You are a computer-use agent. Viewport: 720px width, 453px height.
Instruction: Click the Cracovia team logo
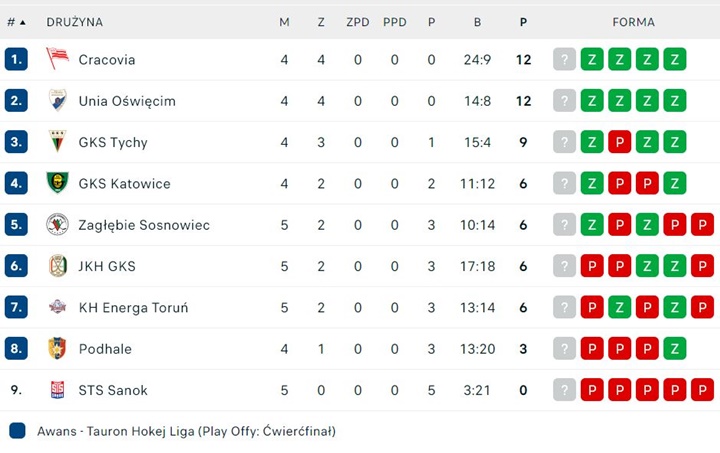[57, 59]
